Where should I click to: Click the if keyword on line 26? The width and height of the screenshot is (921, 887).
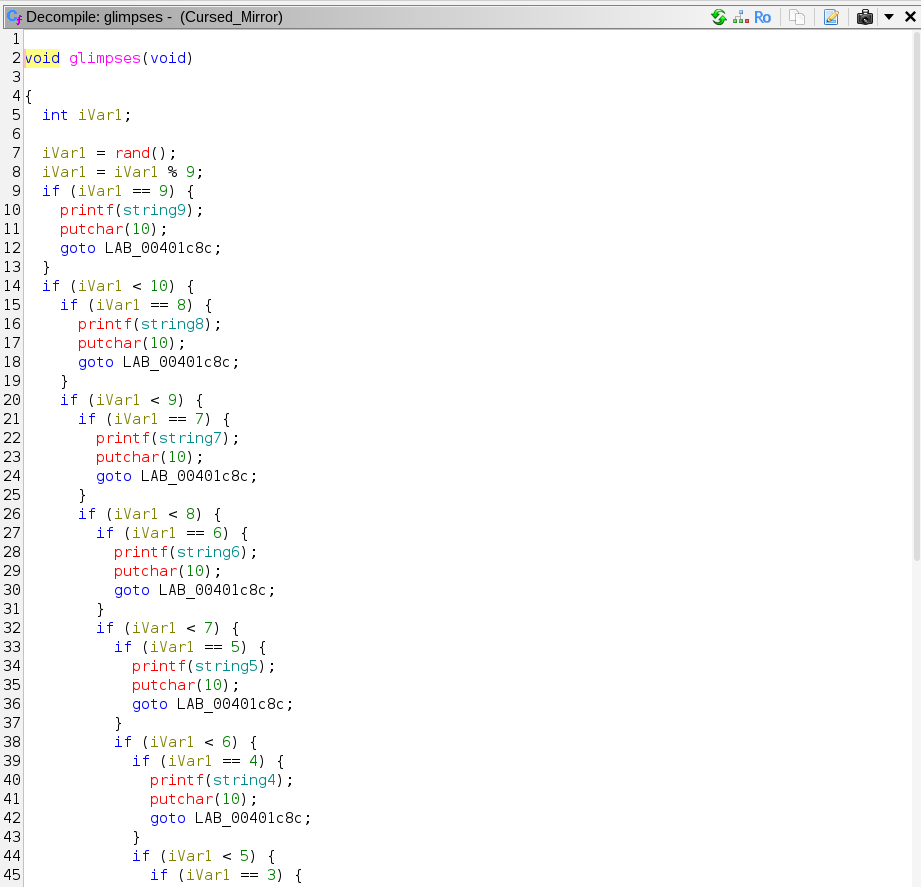pyautogui.click(x=87, y=514)
